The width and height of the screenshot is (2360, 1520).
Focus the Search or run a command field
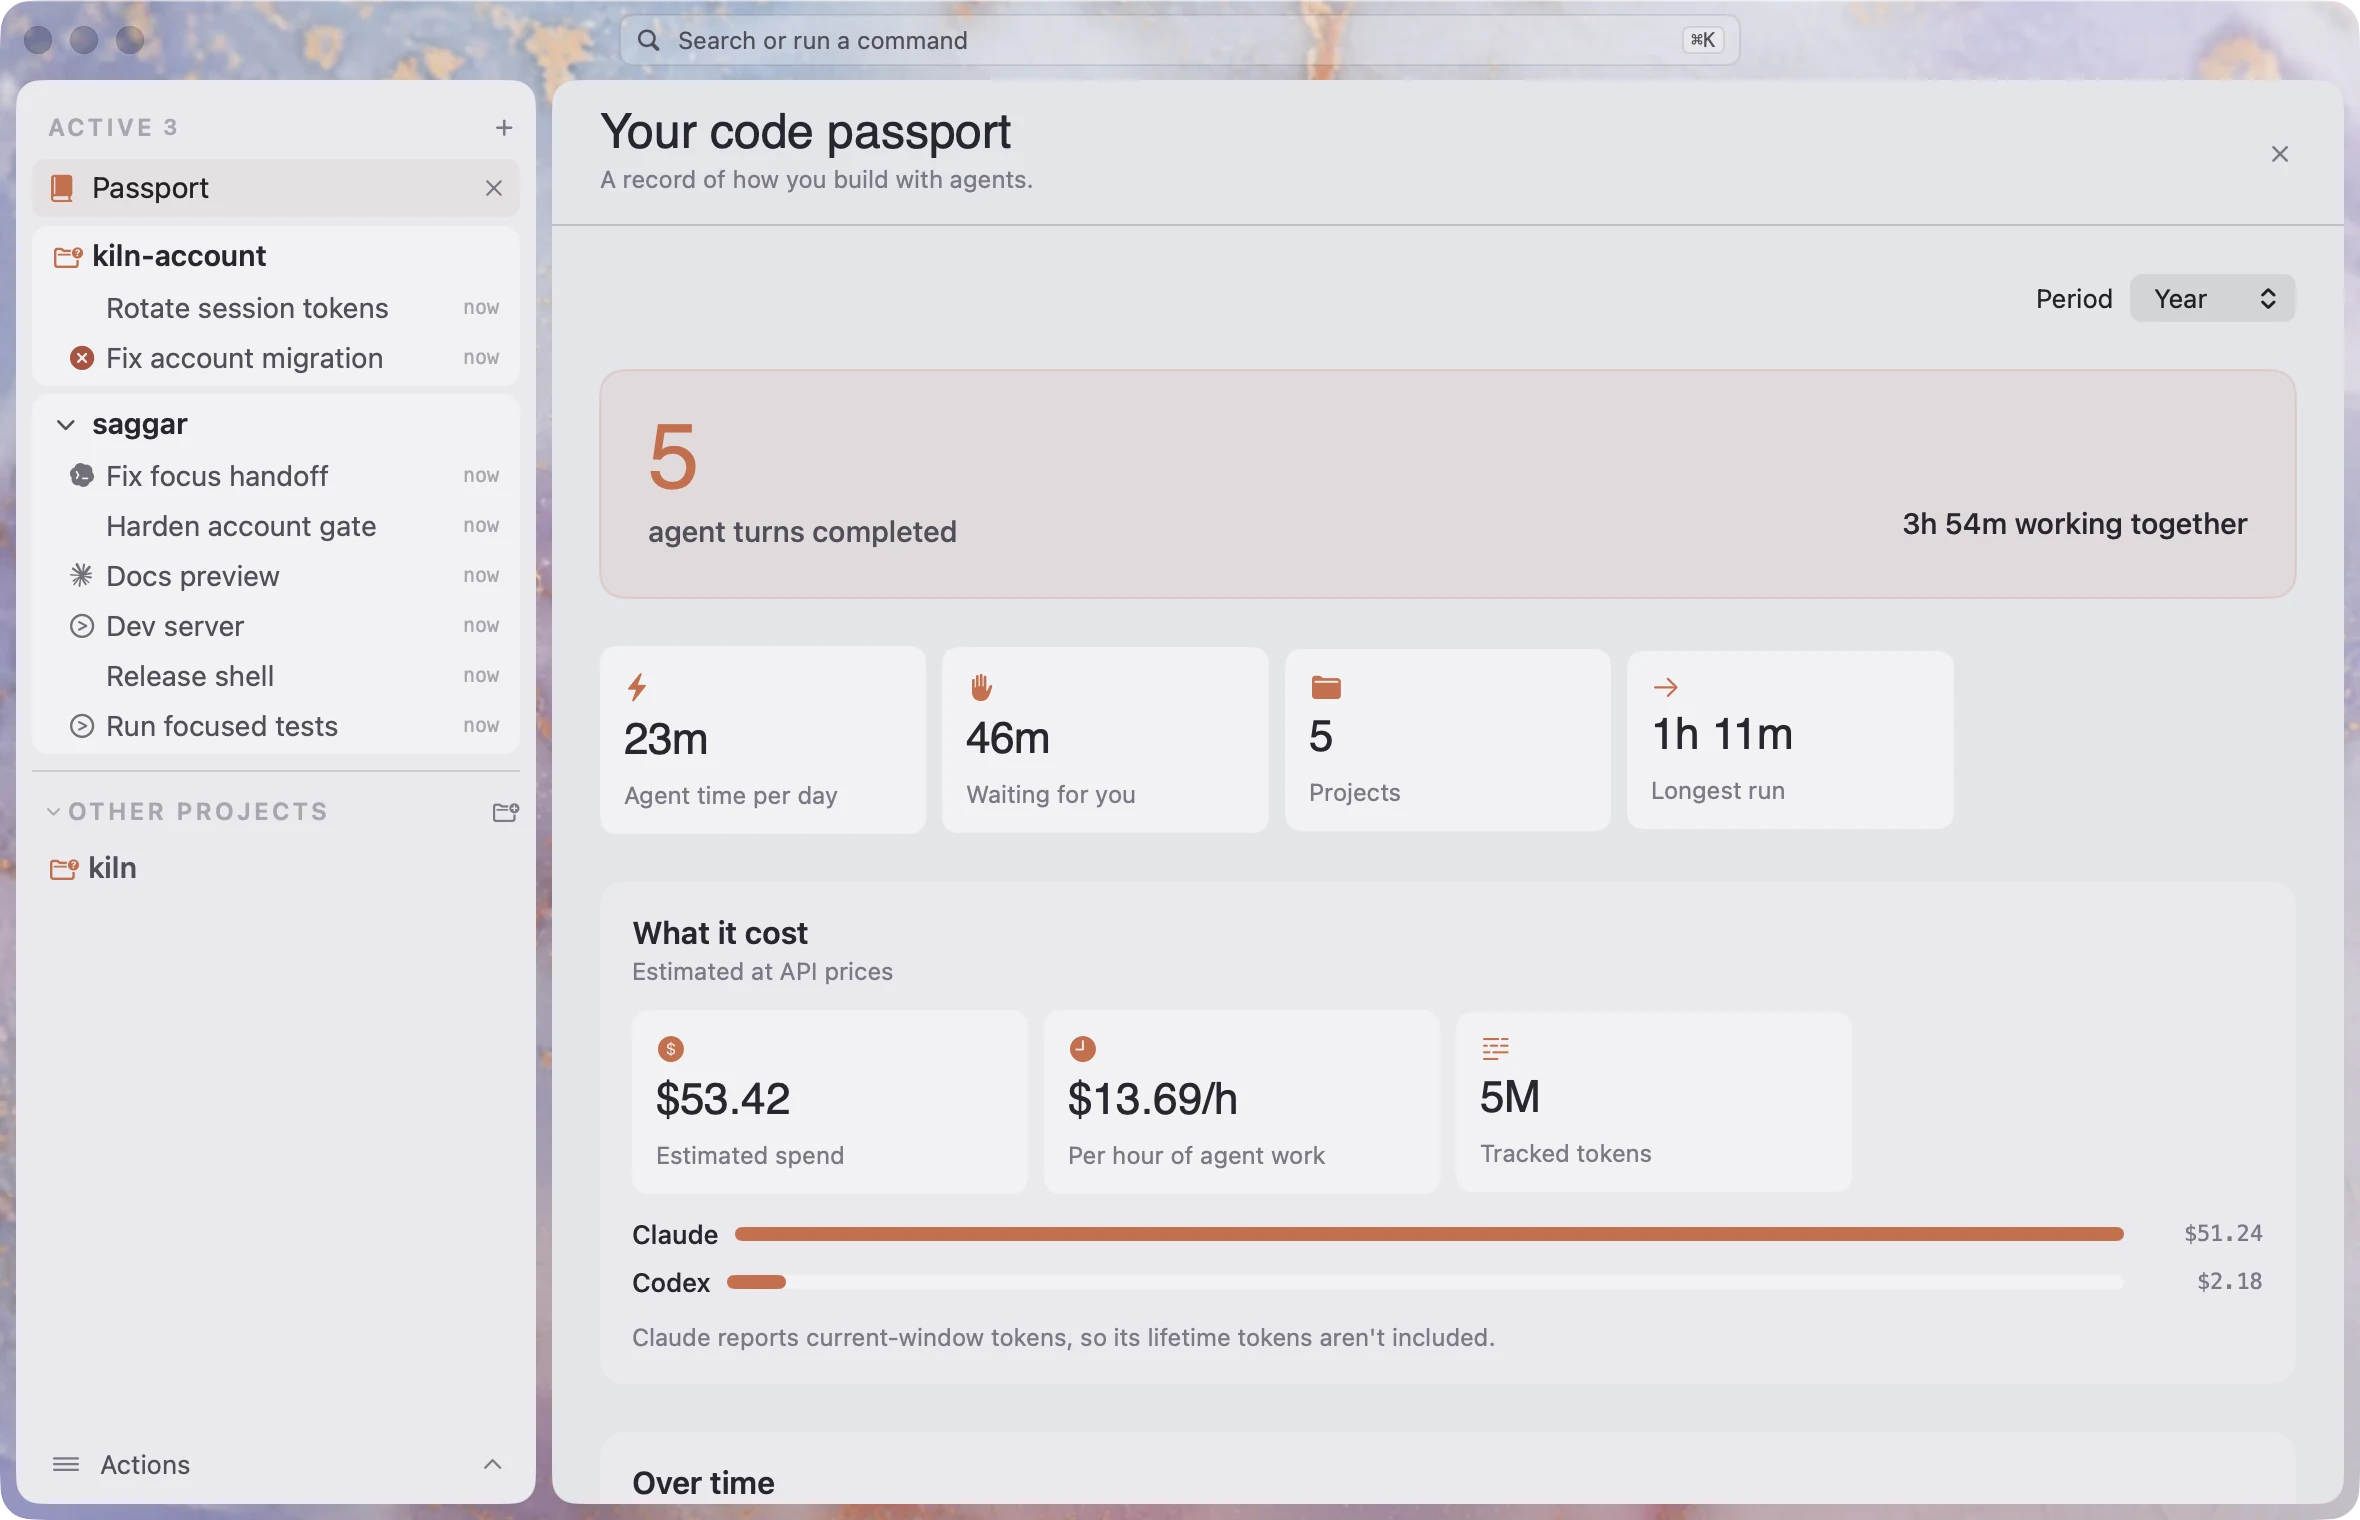1180,41
